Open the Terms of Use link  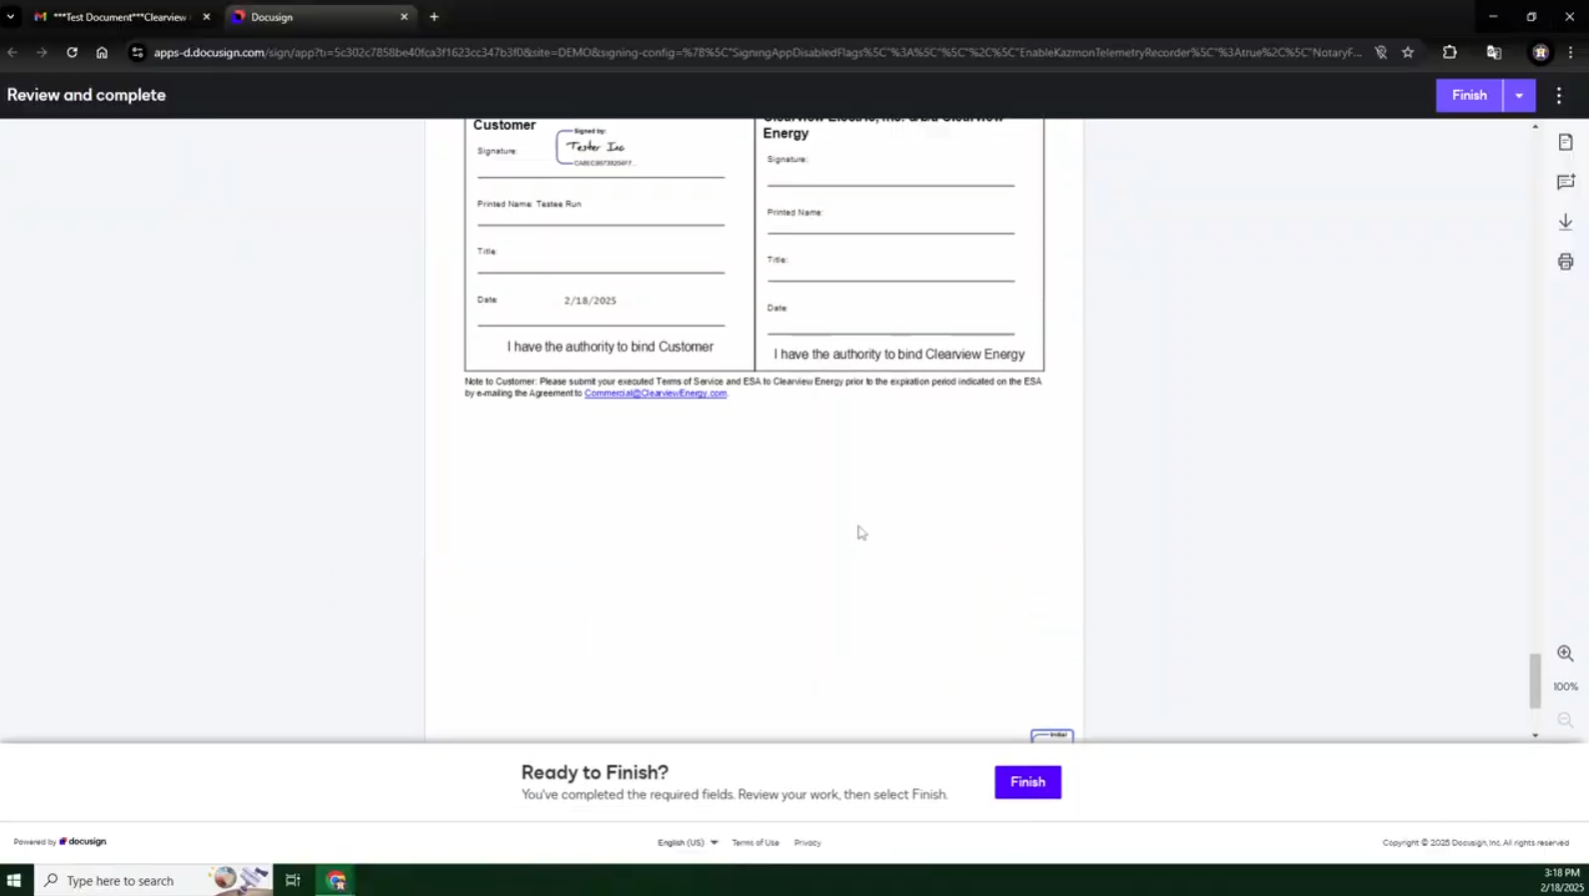[x=755, y=843]
